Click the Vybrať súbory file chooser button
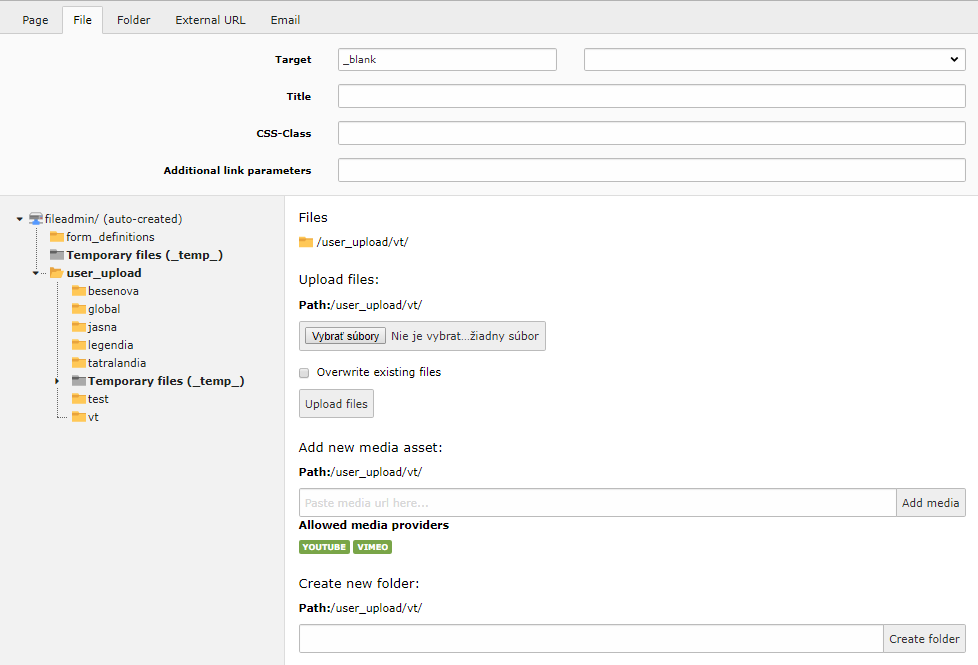Screen dimensions: 978x665 pyautogui.click(x=345, y=336)
